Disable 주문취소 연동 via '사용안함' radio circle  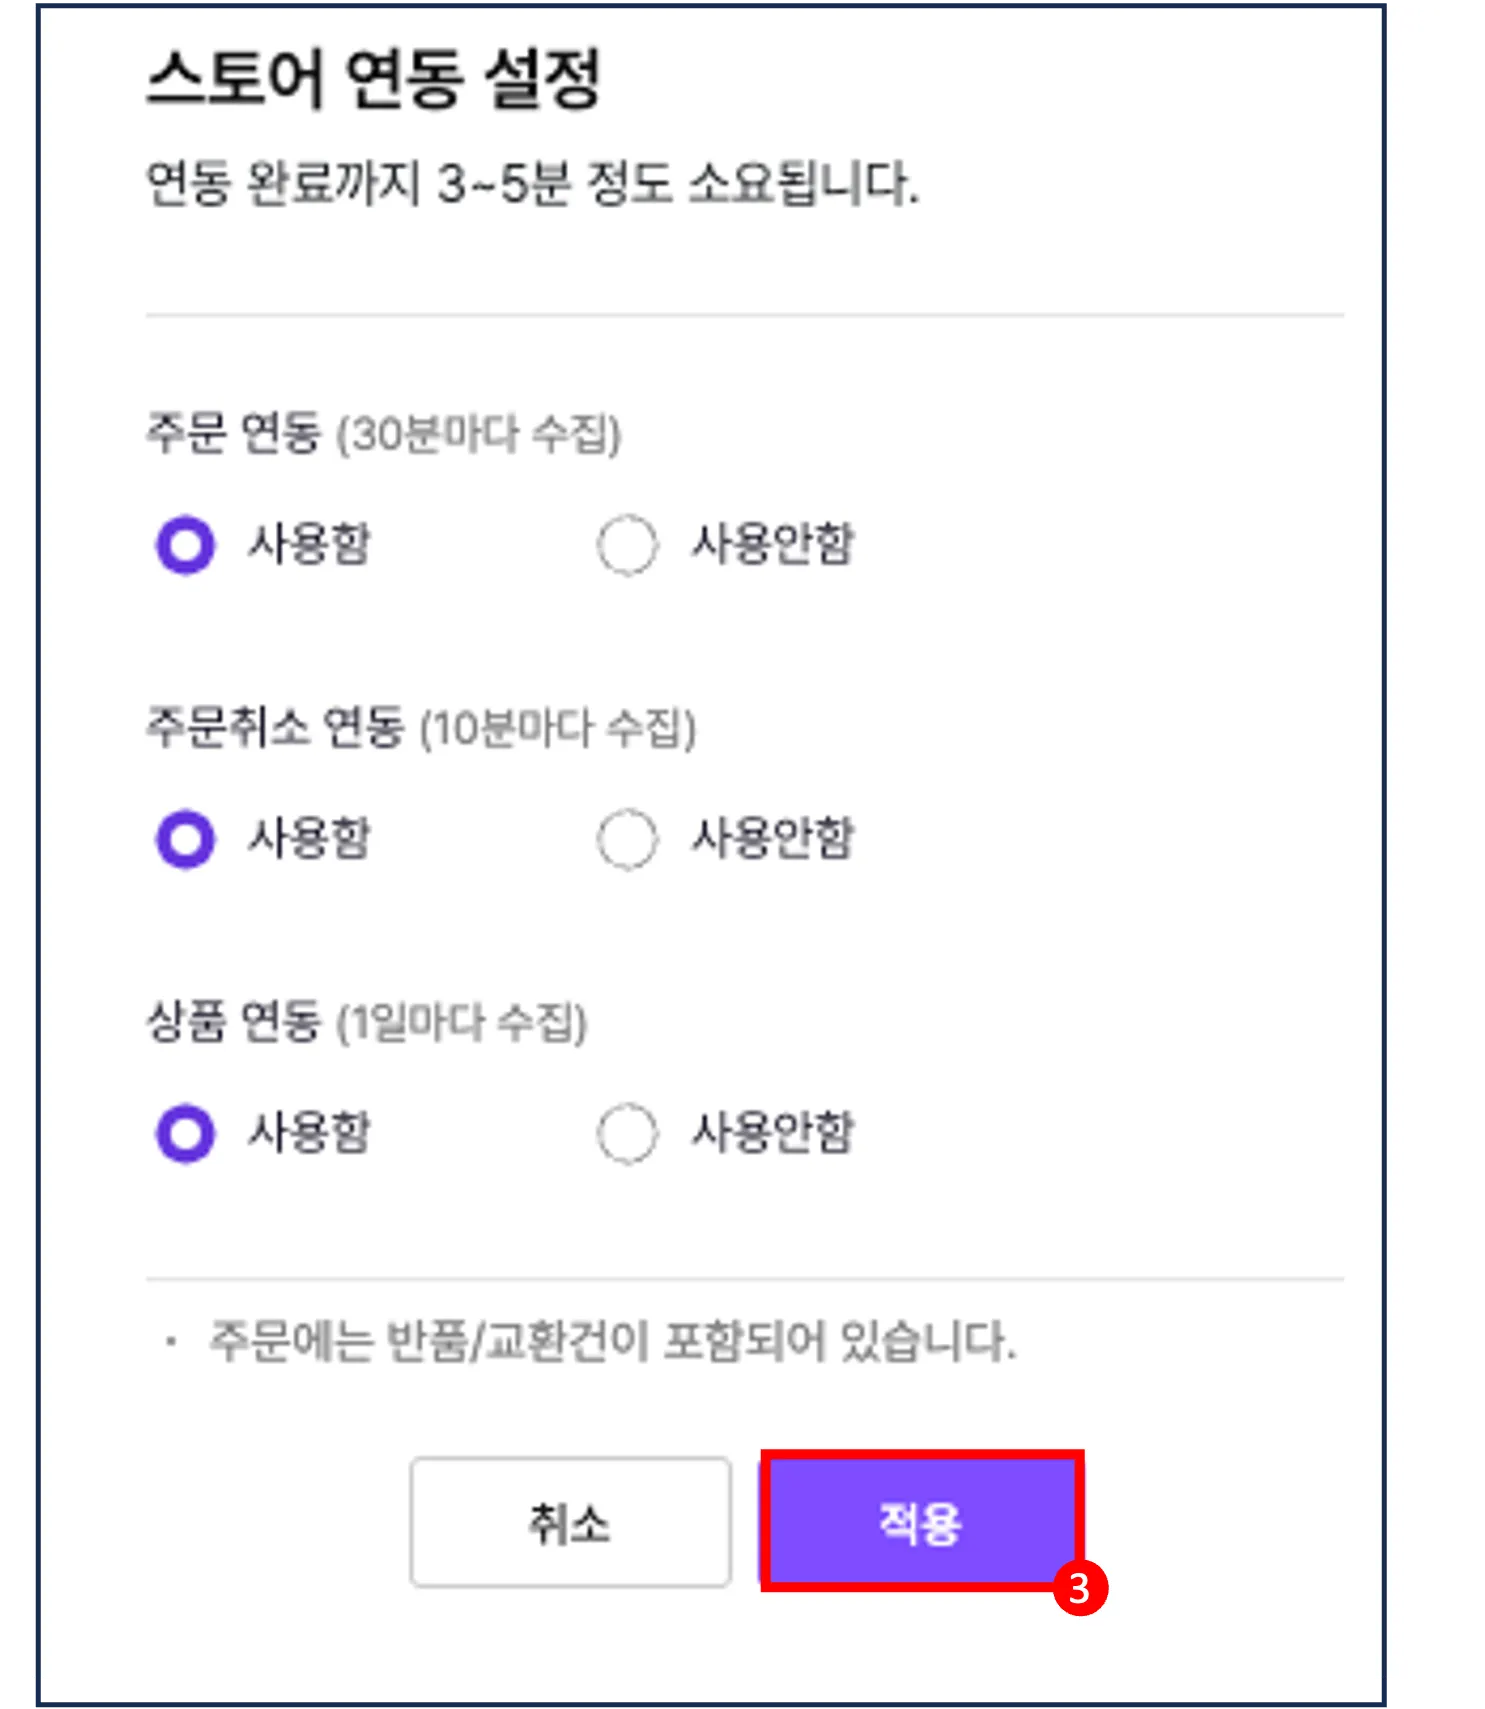coord(627,839)
